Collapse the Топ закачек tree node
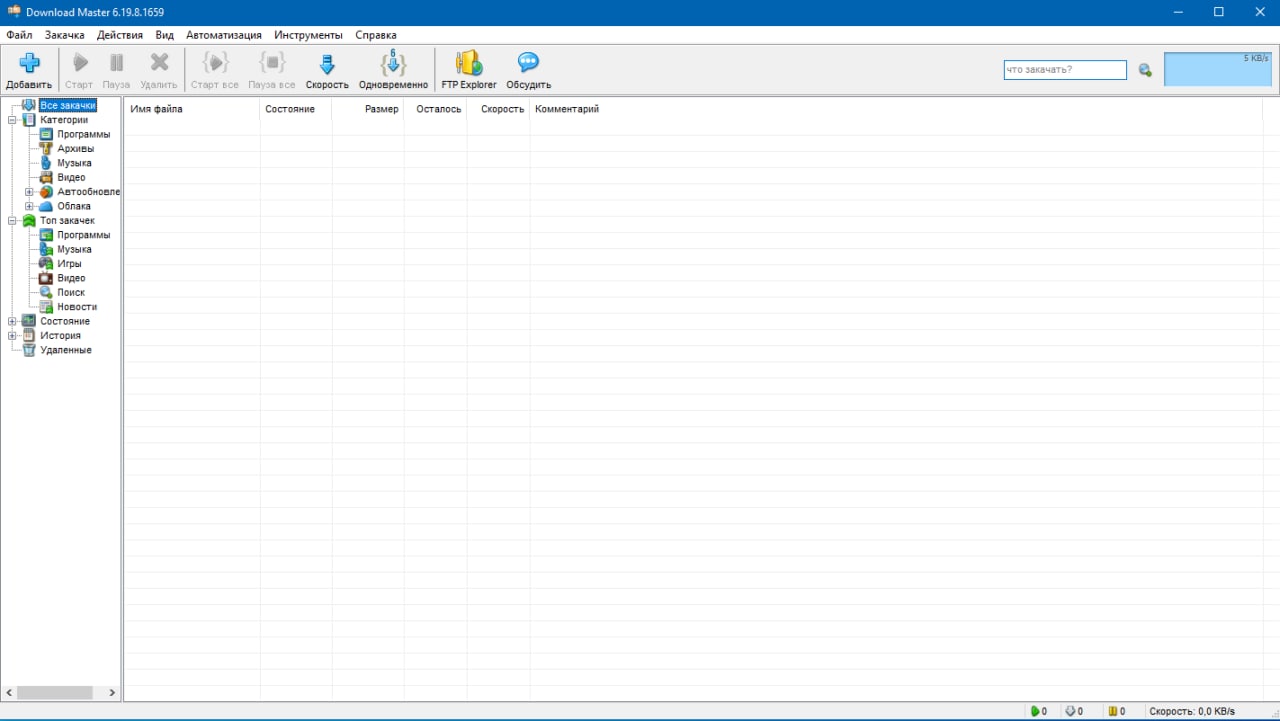Viewport: 1280px width, 721px height. pos(12,221)
